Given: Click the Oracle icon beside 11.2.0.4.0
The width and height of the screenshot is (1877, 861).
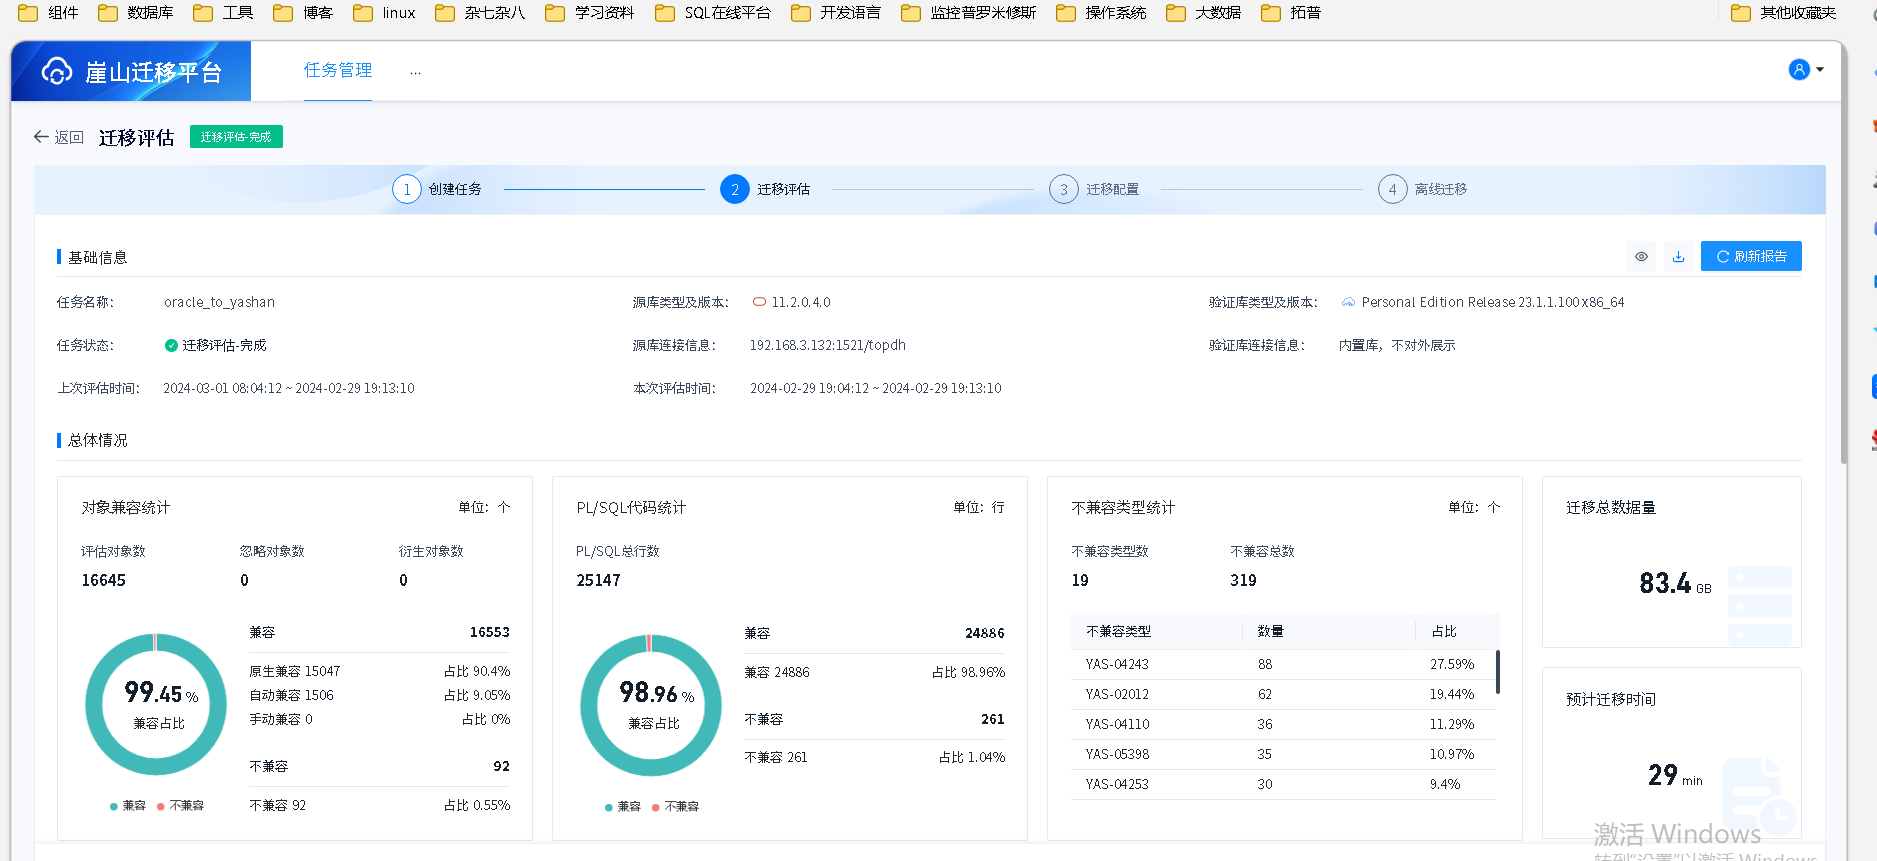Looking at the screenshot, I should (x=759, y=302).
